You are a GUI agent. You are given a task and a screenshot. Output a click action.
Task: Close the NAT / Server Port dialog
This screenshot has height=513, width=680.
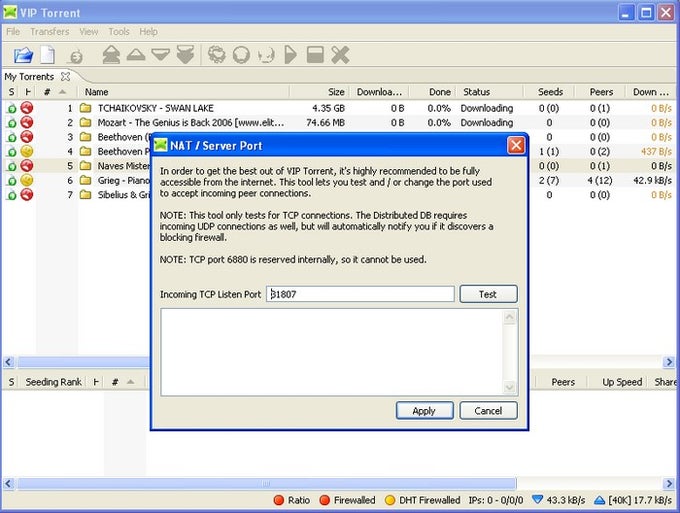(x=516, y=145)
